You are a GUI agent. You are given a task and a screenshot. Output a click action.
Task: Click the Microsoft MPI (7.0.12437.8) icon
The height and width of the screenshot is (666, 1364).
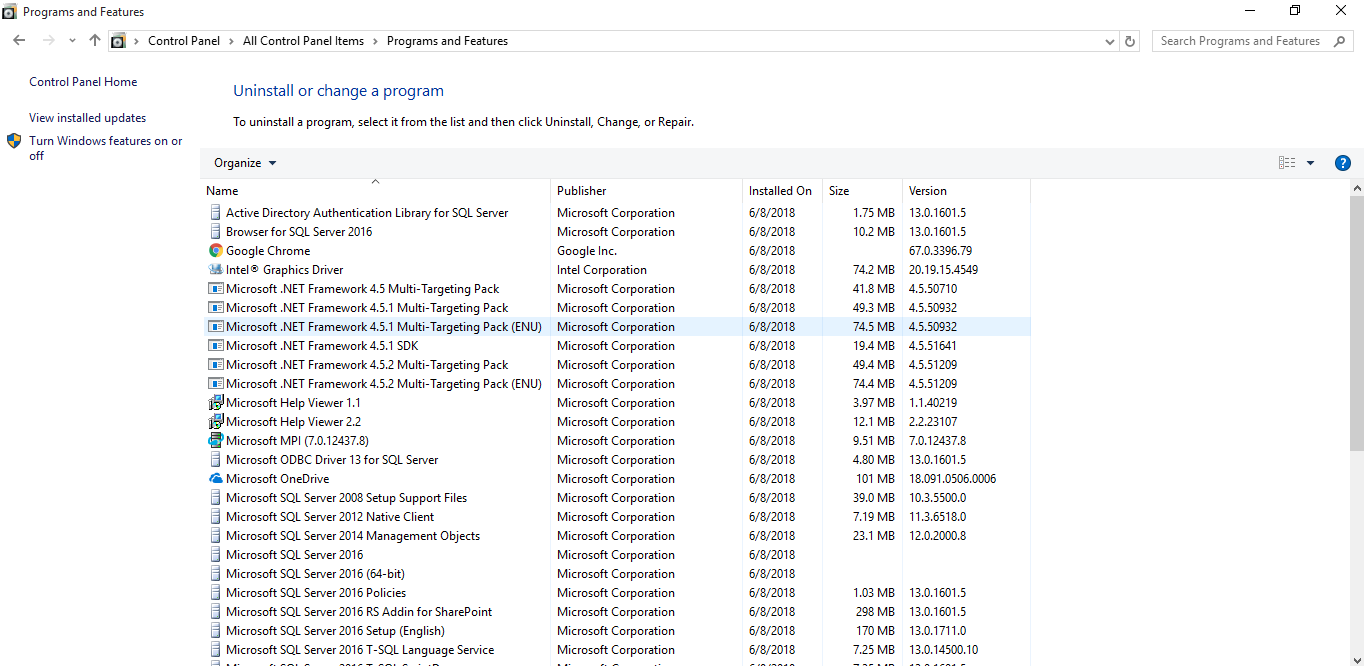pyautogui.click(x=215, y=441)
